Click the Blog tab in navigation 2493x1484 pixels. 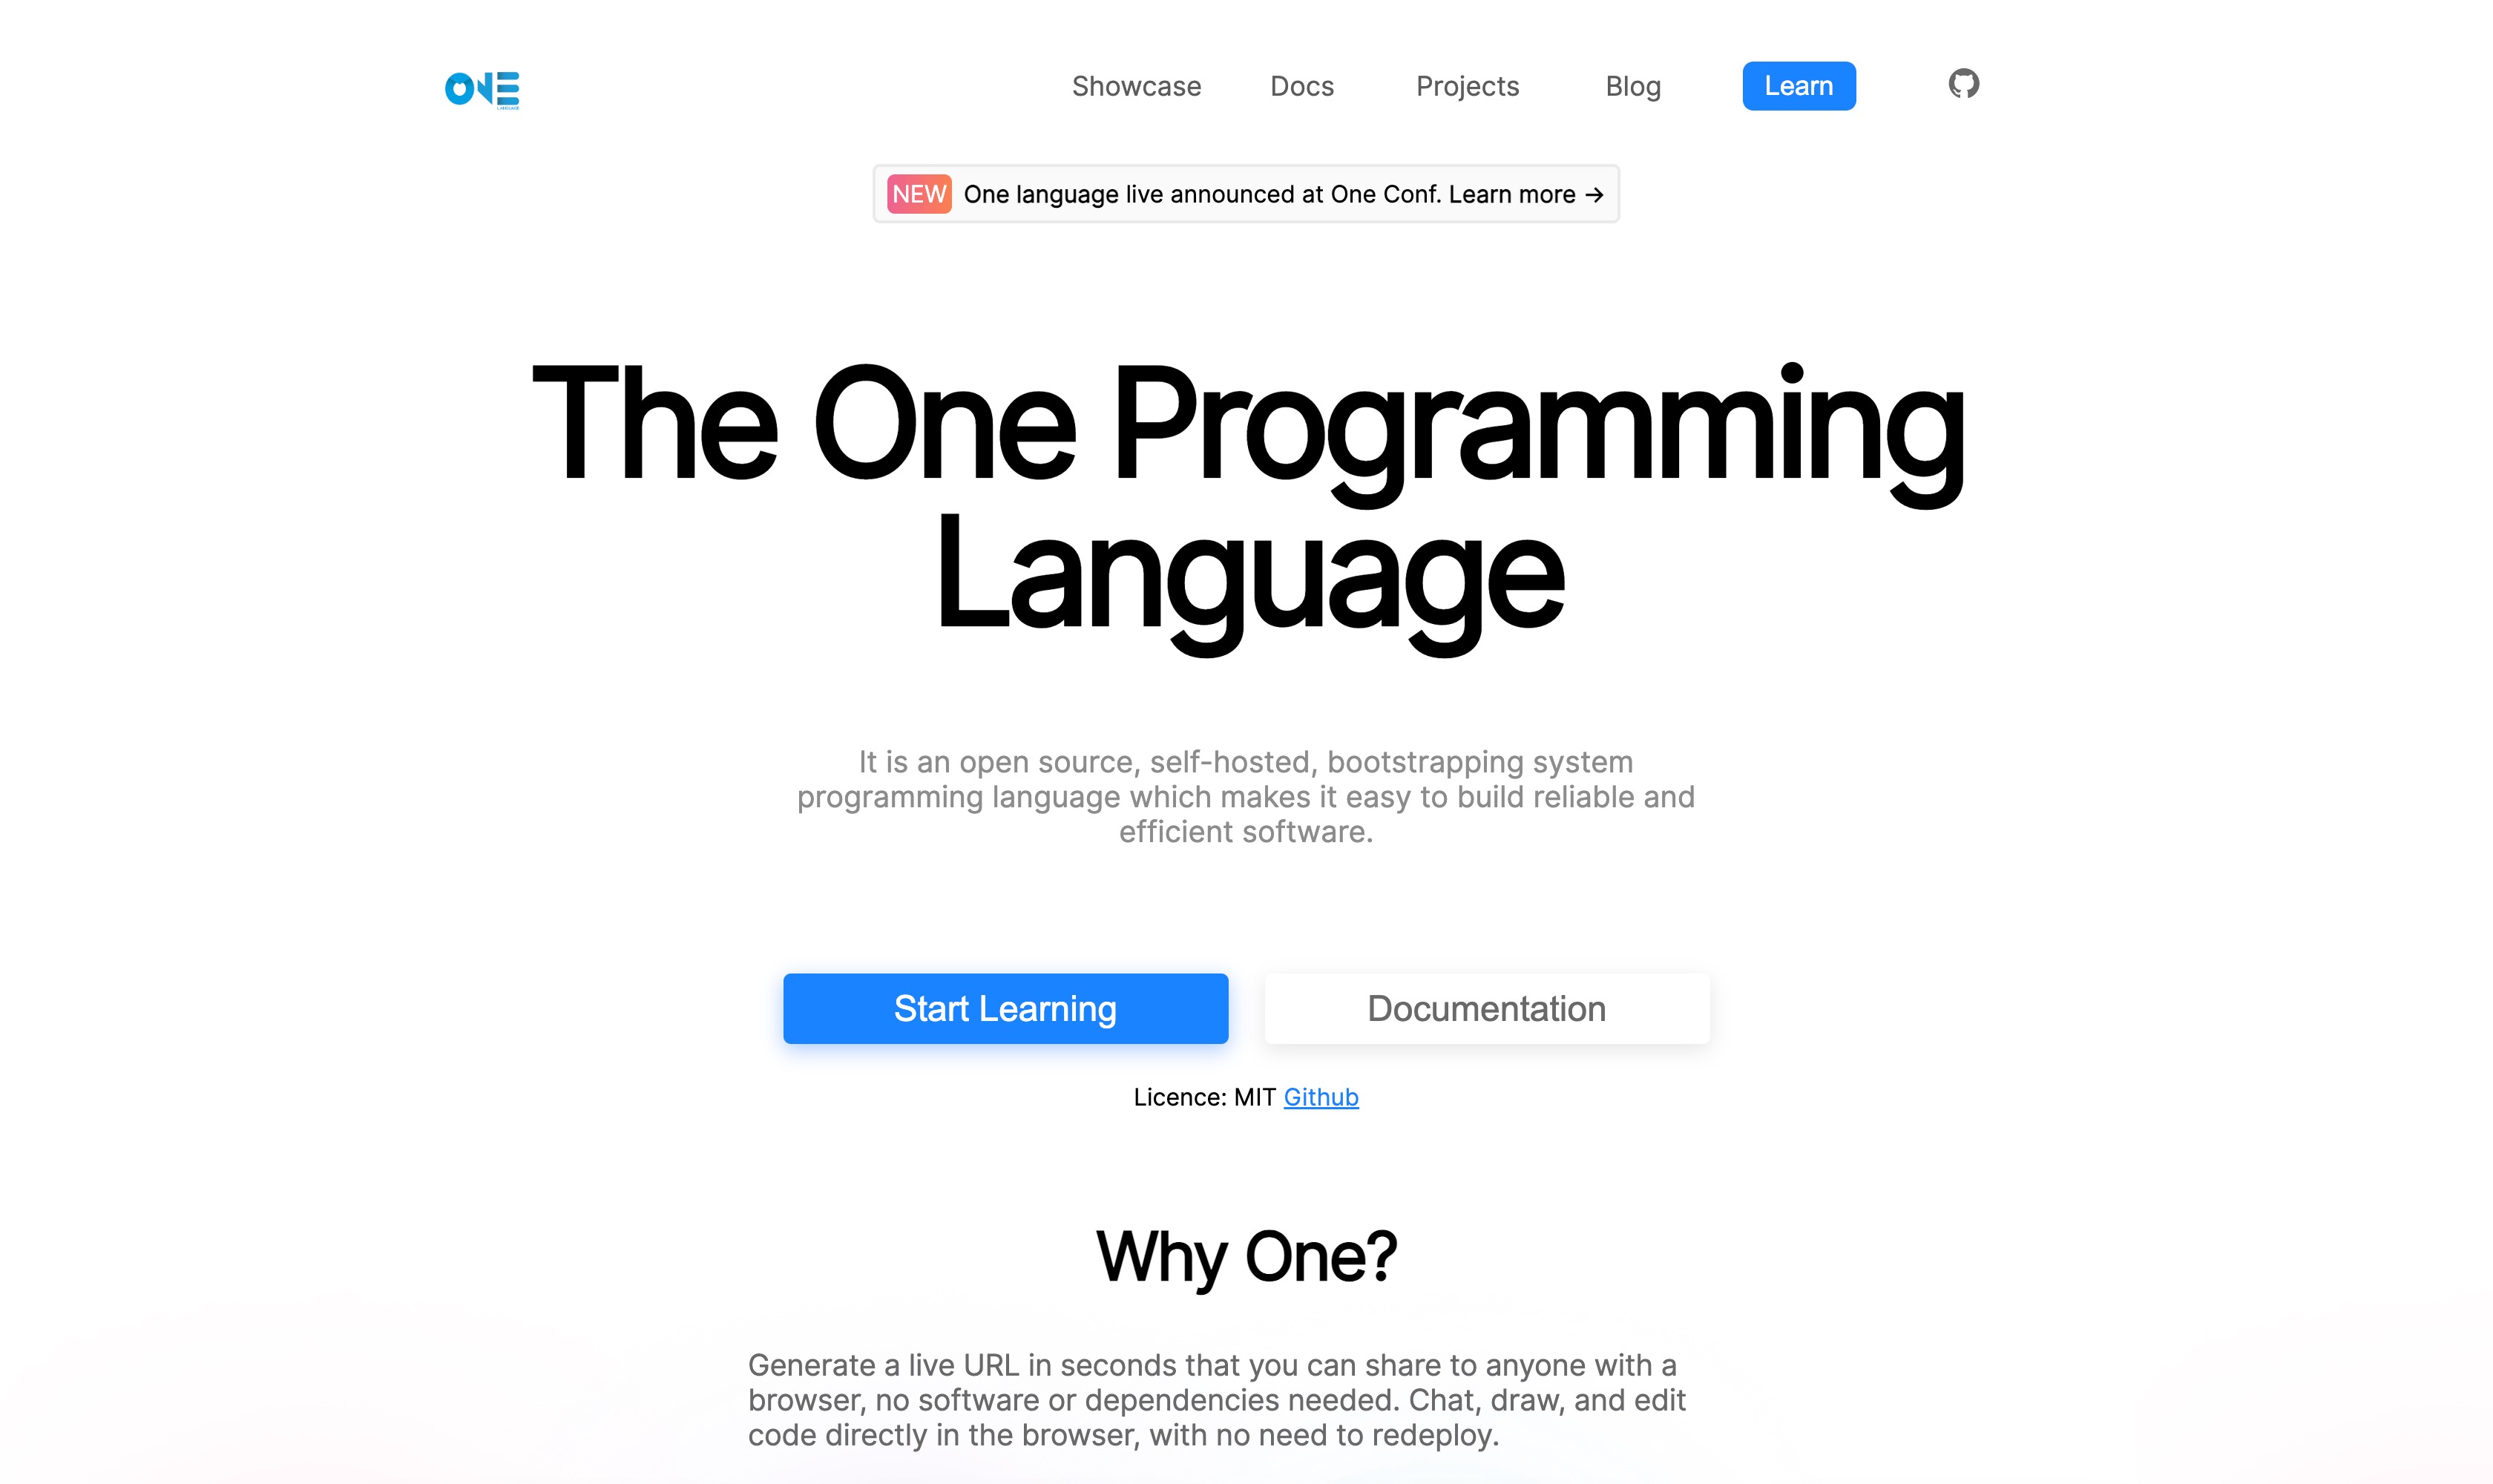[x=1633, y=85]
